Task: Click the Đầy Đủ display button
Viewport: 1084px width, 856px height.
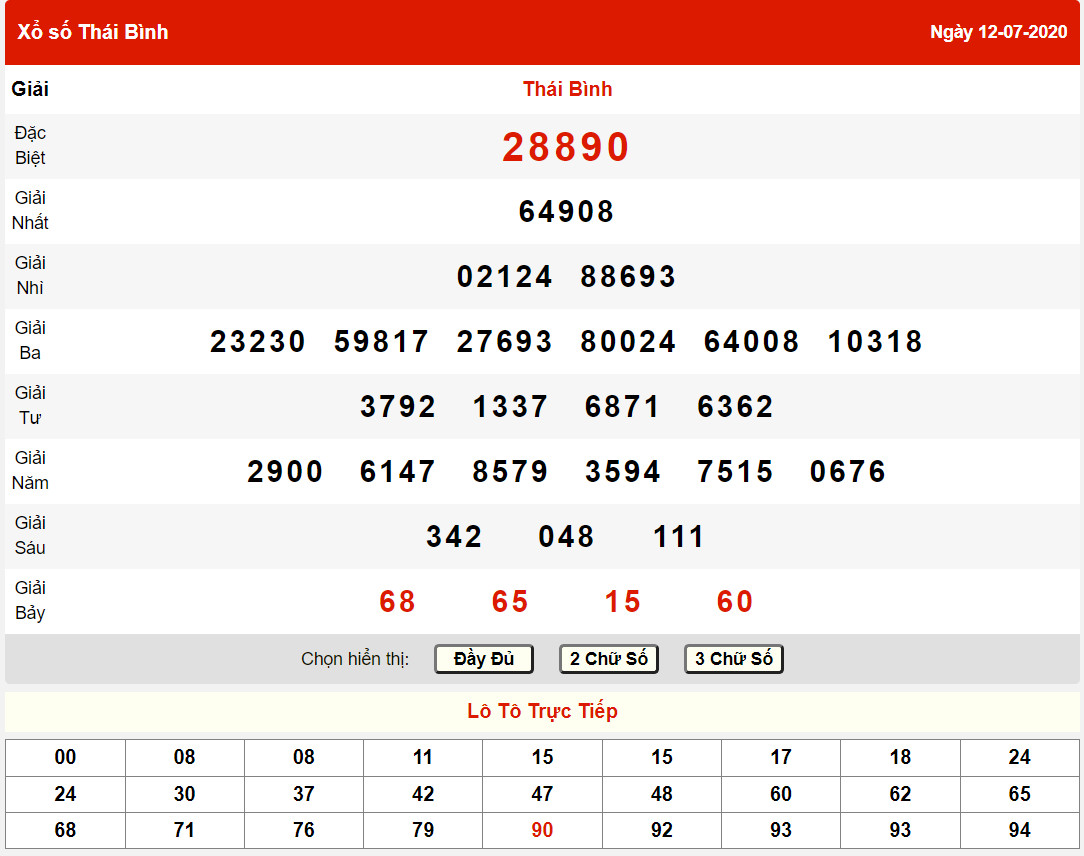Action: (483, 659)
